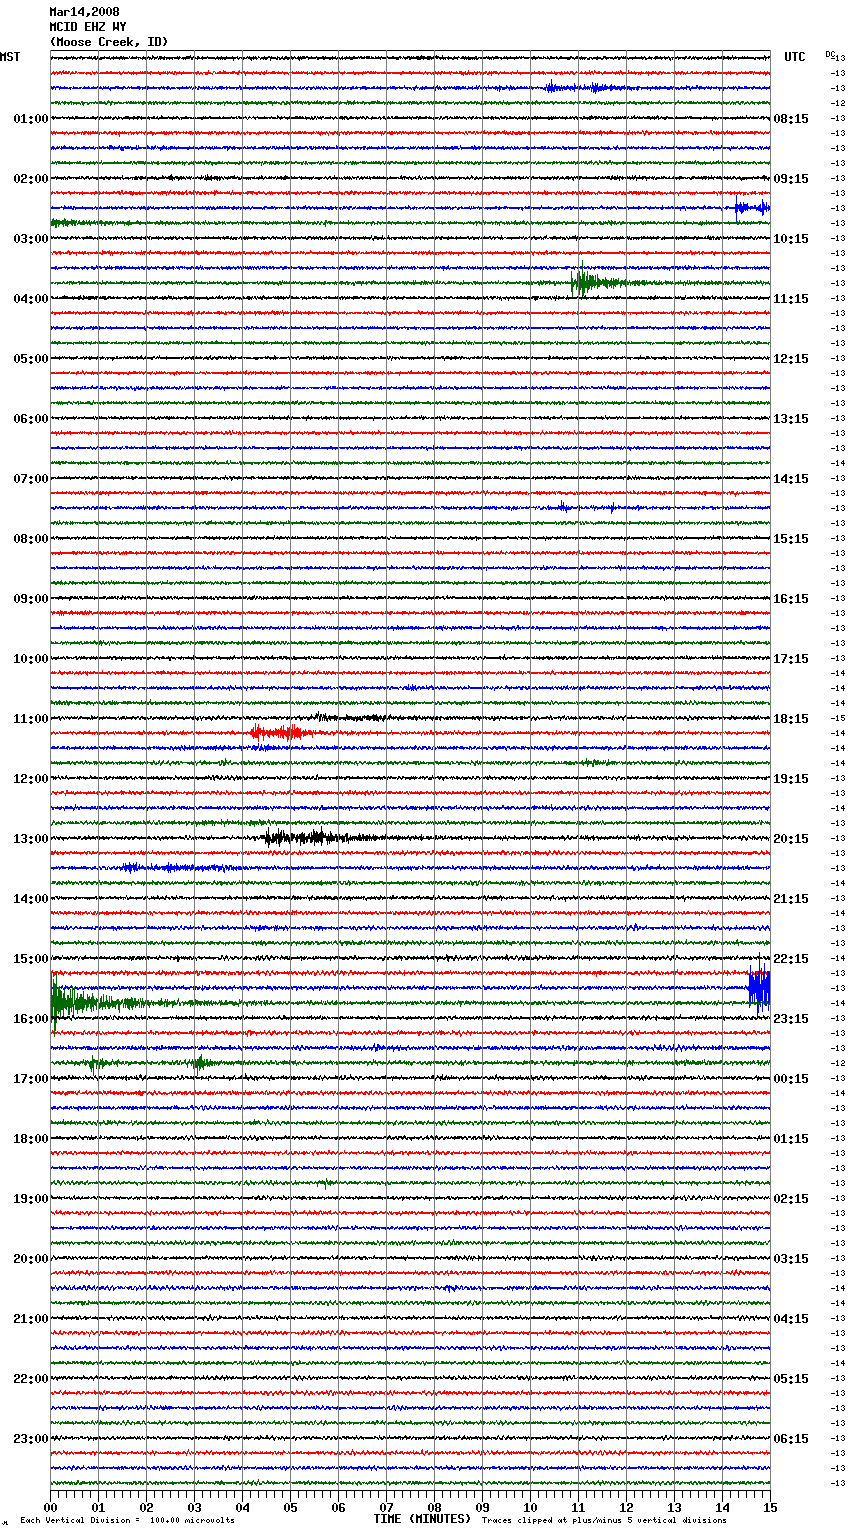Click the '20:15' UTC time label

click(x=791, y=839)
